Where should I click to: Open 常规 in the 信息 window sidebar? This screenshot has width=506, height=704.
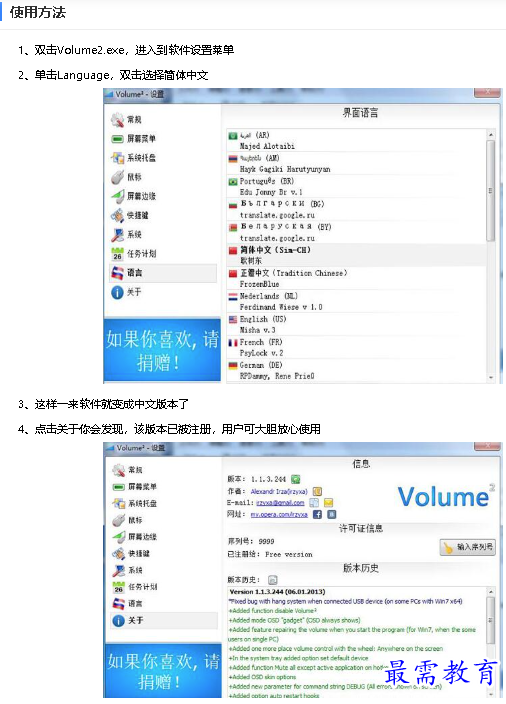164,470
